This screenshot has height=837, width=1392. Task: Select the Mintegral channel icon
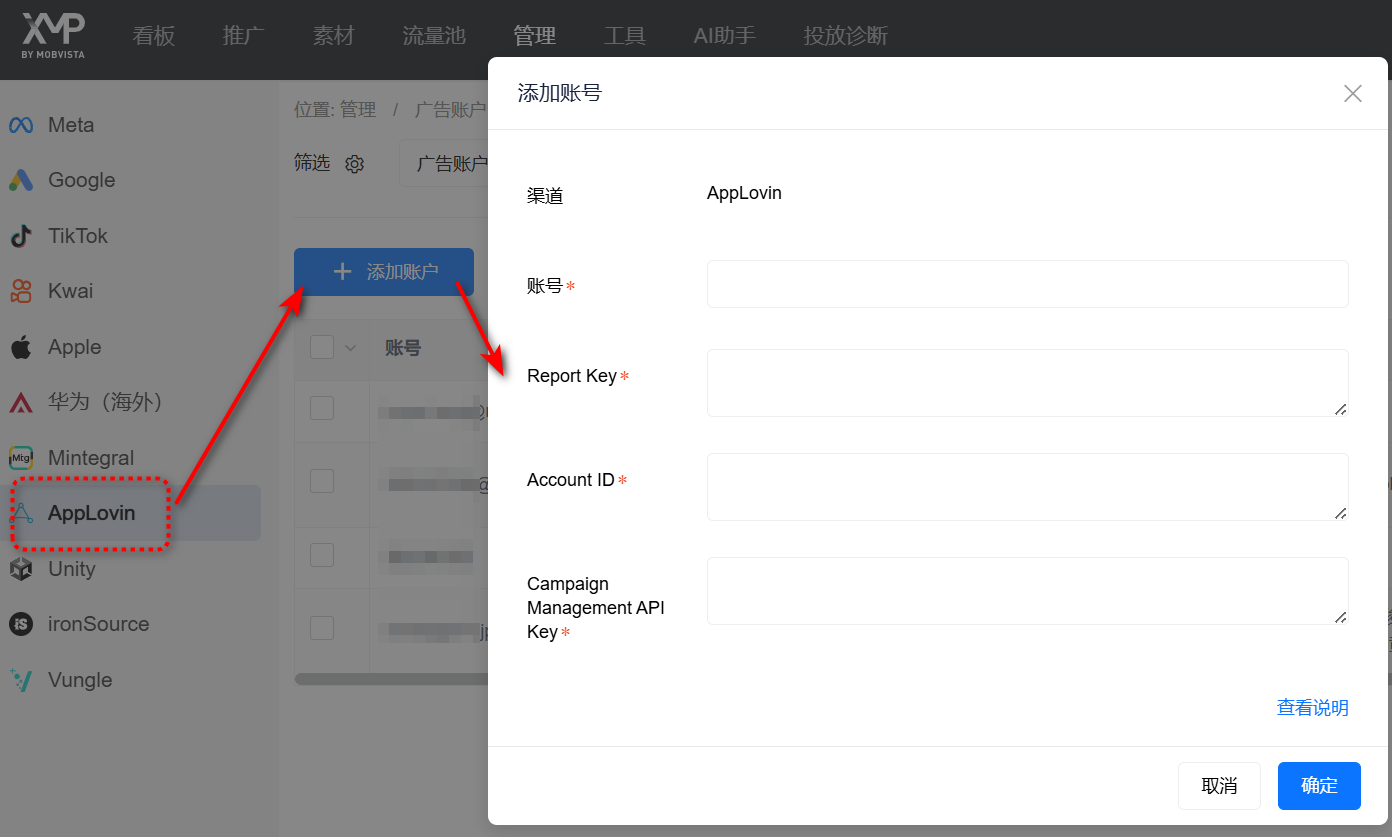coord(20,457)
